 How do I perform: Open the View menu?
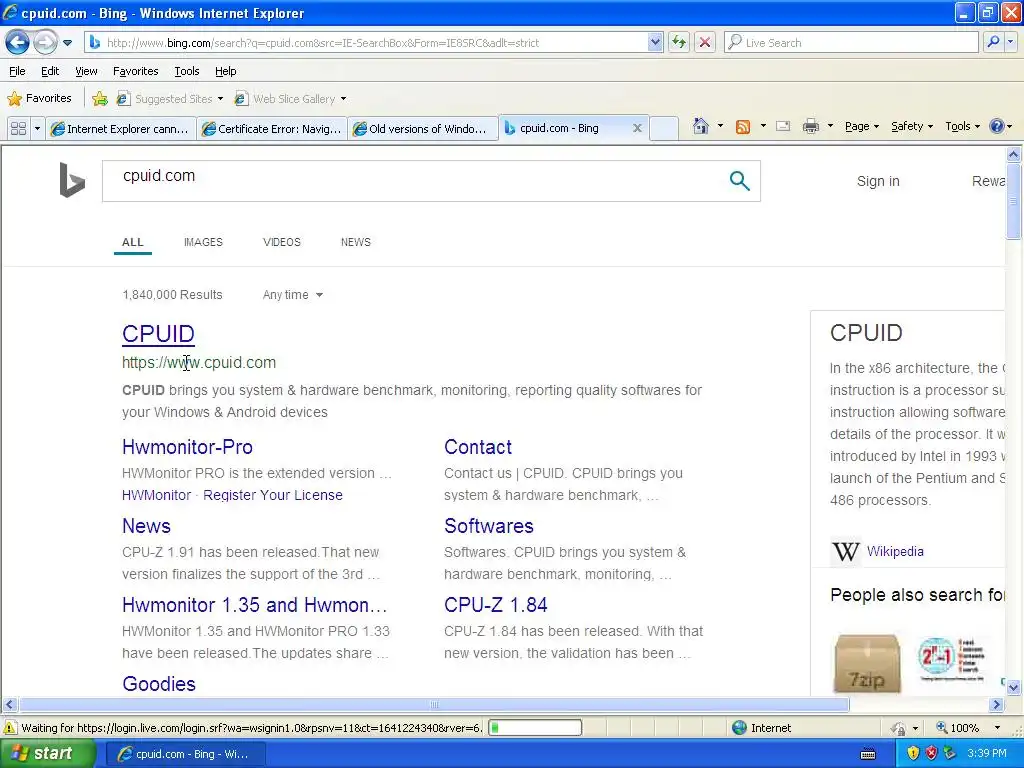(x=86, y=71)
